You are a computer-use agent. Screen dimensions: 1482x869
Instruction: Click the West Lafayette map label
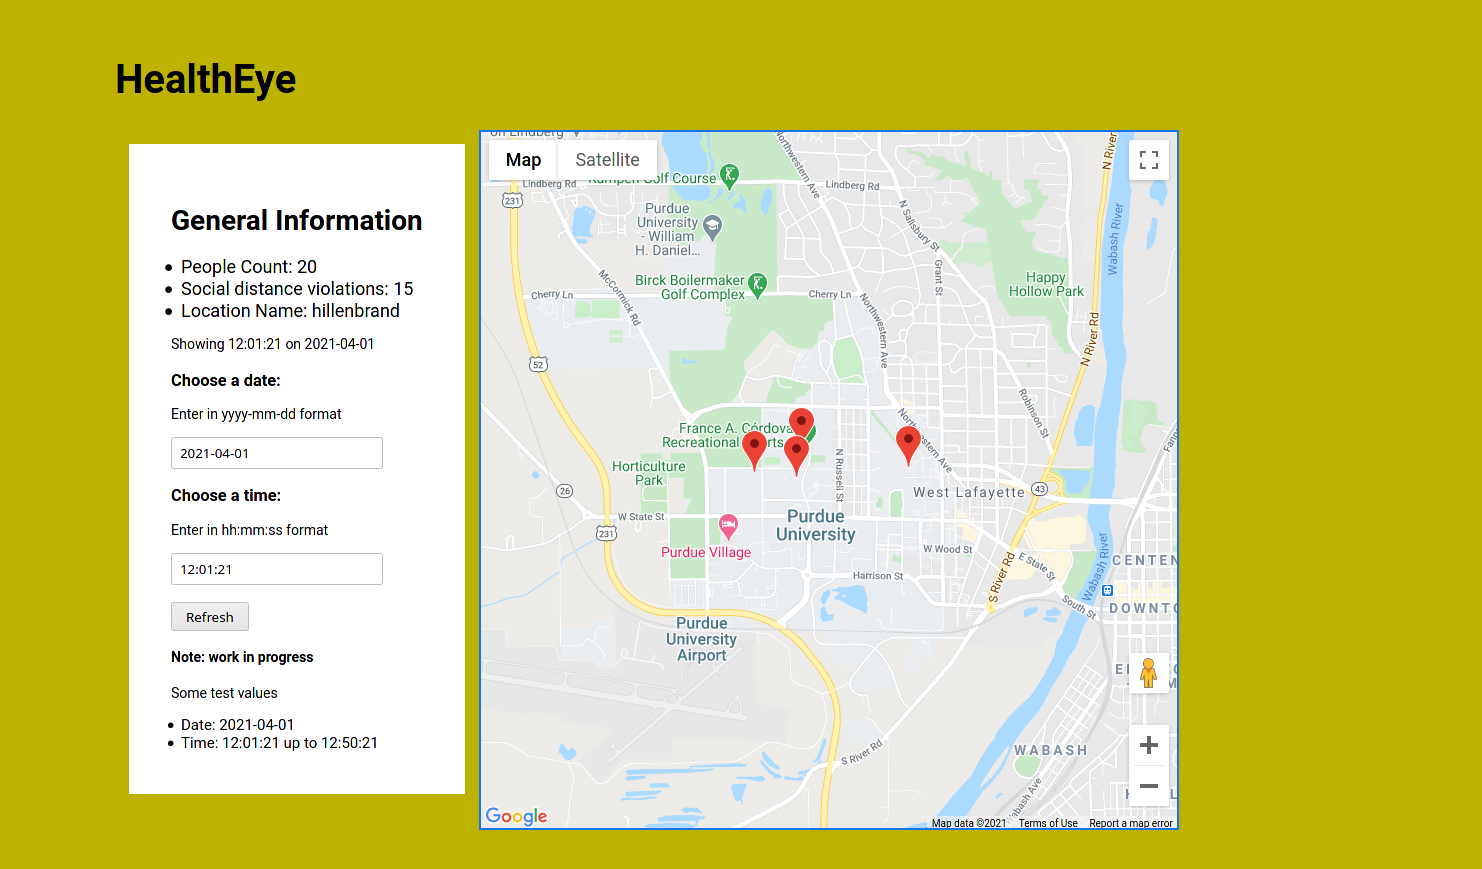(969, 492)
